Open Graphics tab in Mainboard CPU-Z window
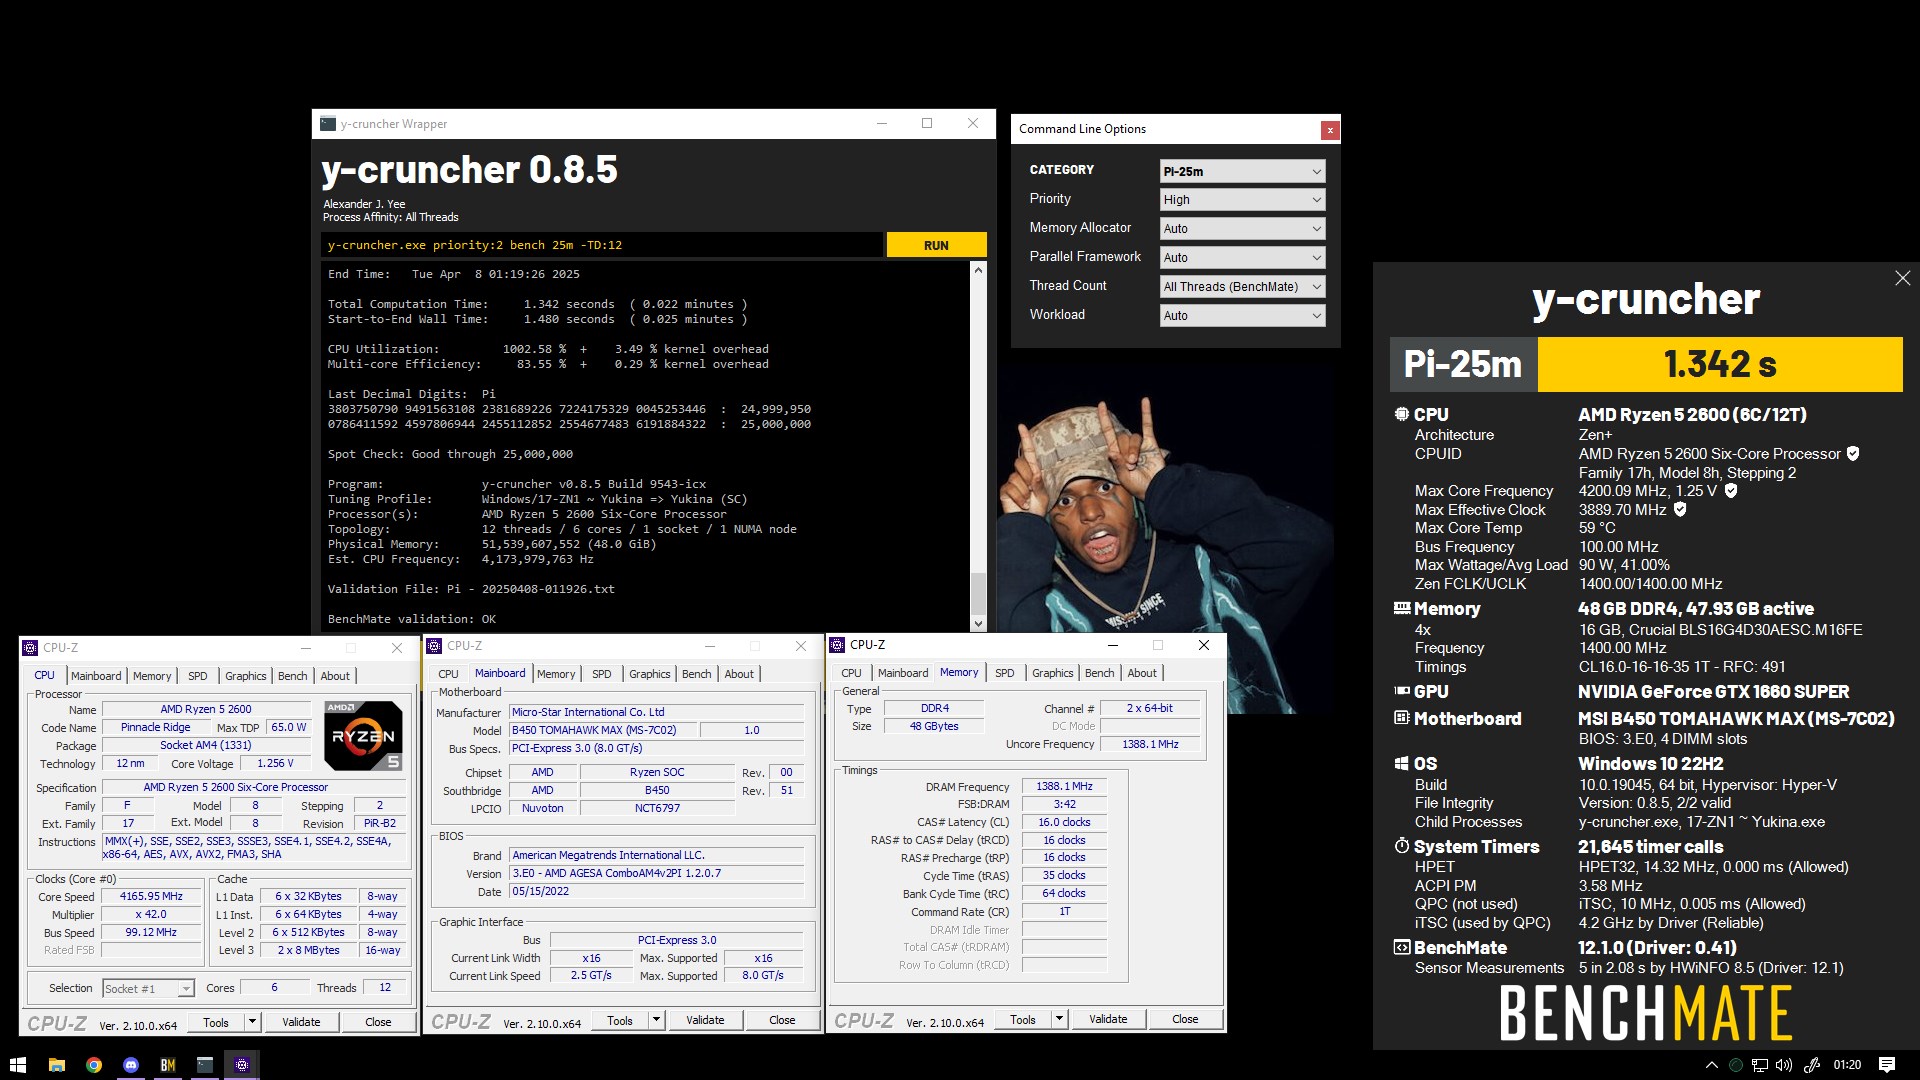 pyautogui.click(x=650, y=674)
